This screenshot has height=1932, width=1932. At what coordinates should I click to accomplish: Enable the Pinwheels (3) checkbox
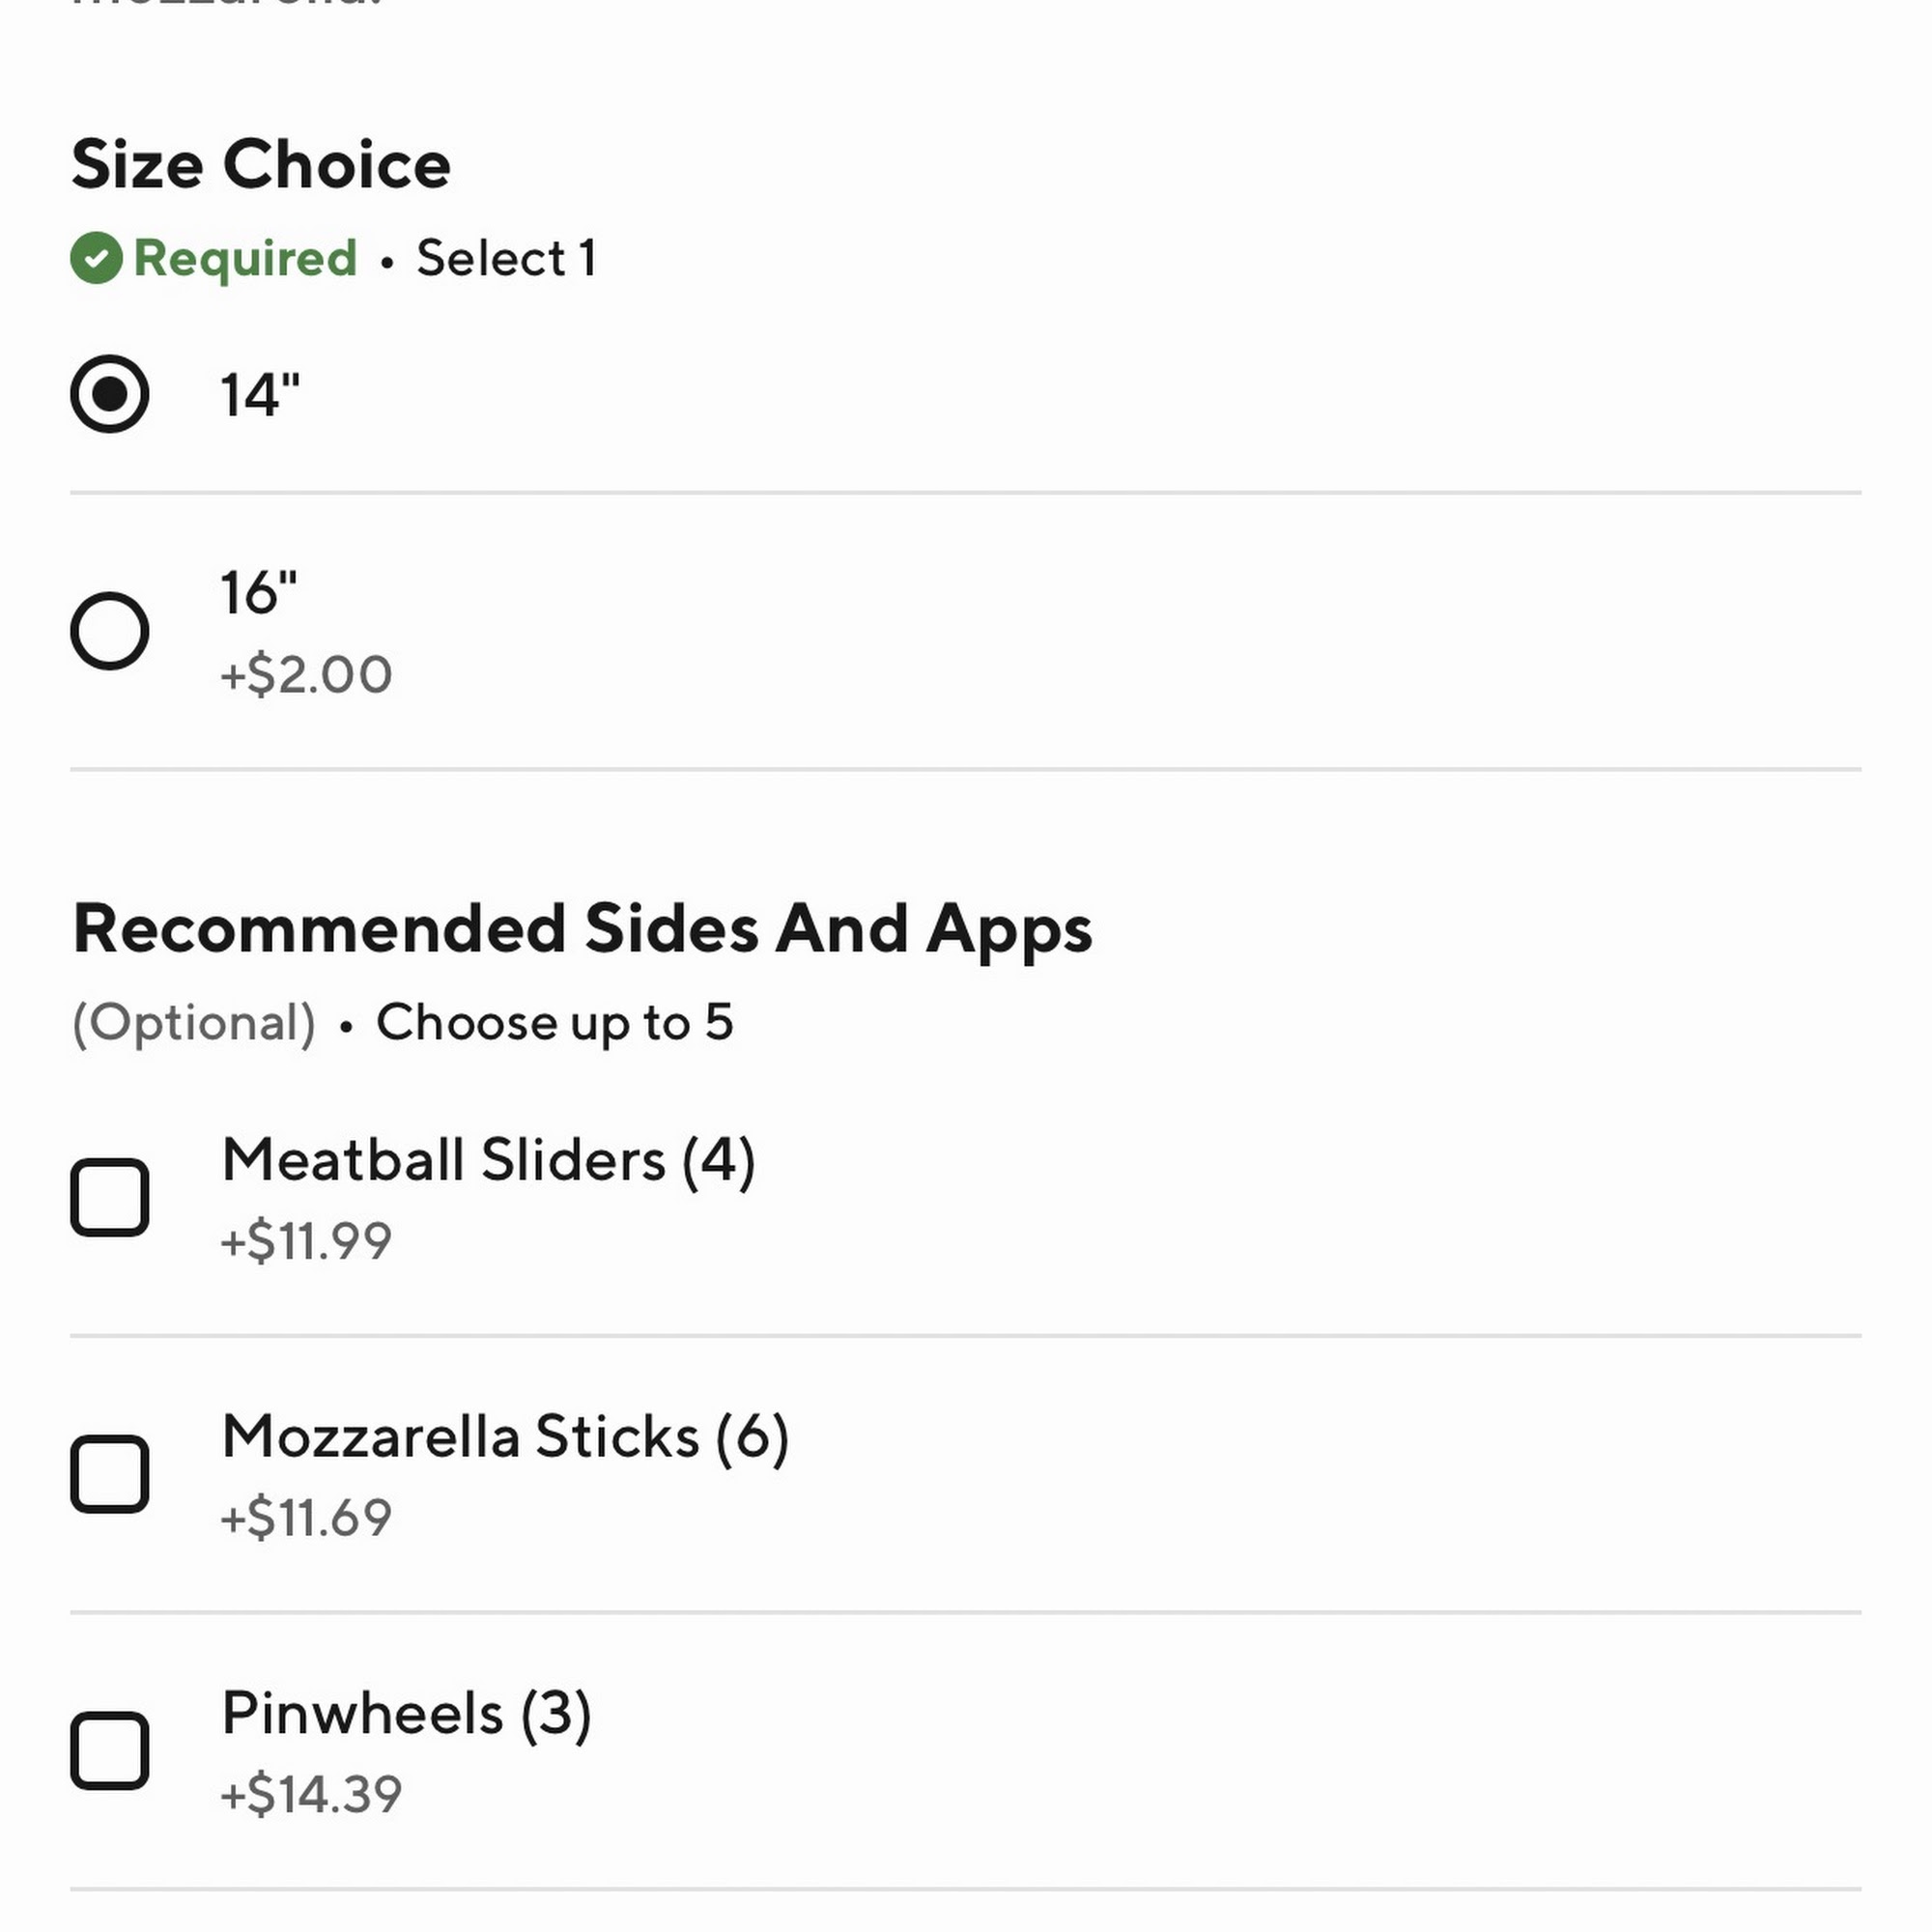click(109, 1751)
